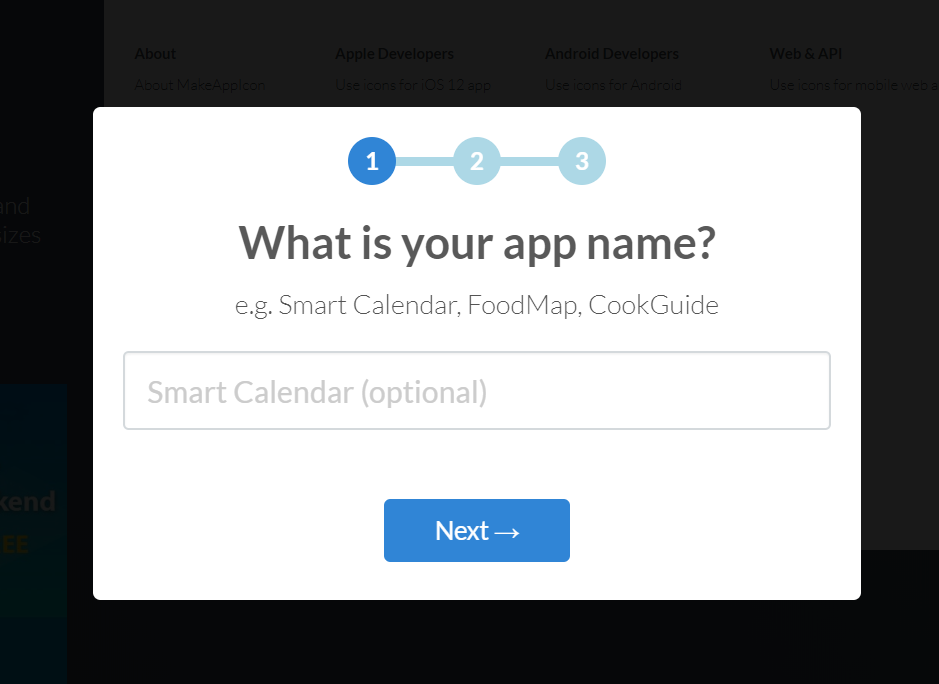Viewport: 939px width, 684px height.
Task: Follow the Use icons for Android link
Action: tap(613, 85)
